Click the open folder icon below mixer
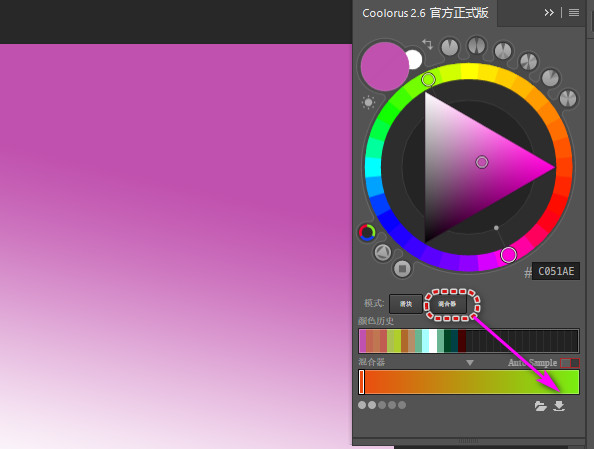Viewport: 594px width, 449px height. (541, 406)
